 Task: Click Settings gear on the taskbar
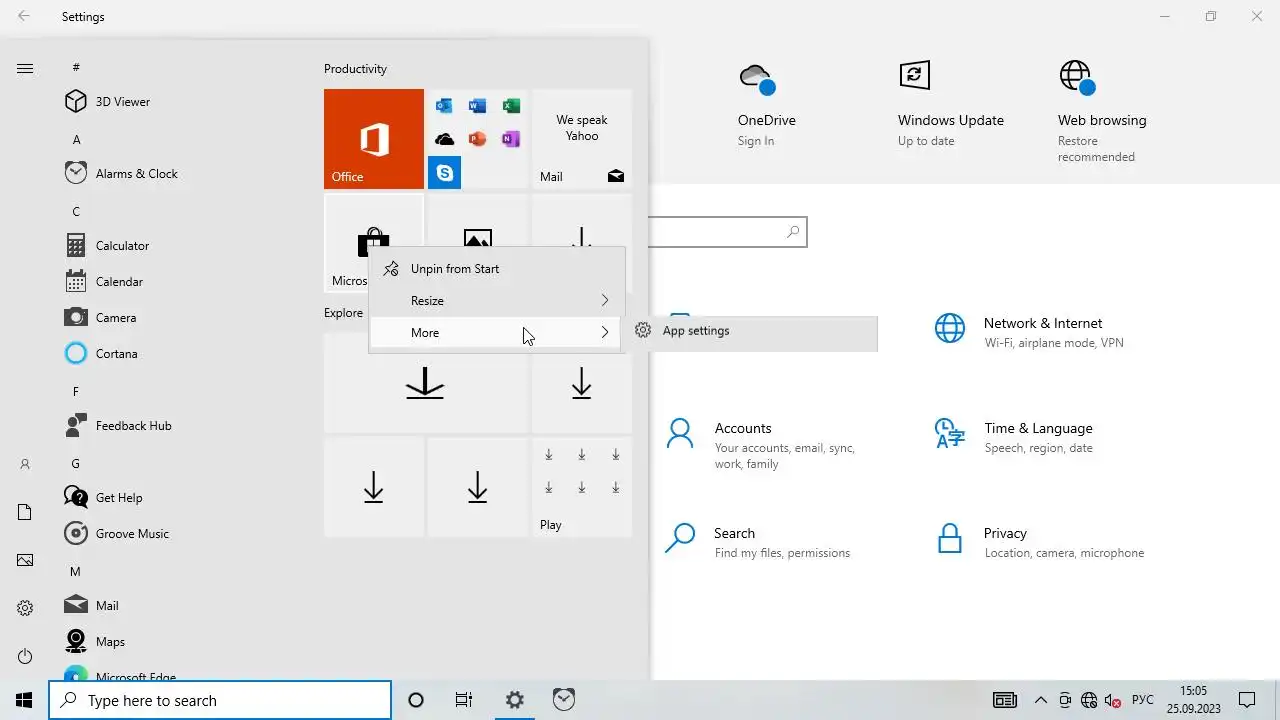click(x=514, y=700)
